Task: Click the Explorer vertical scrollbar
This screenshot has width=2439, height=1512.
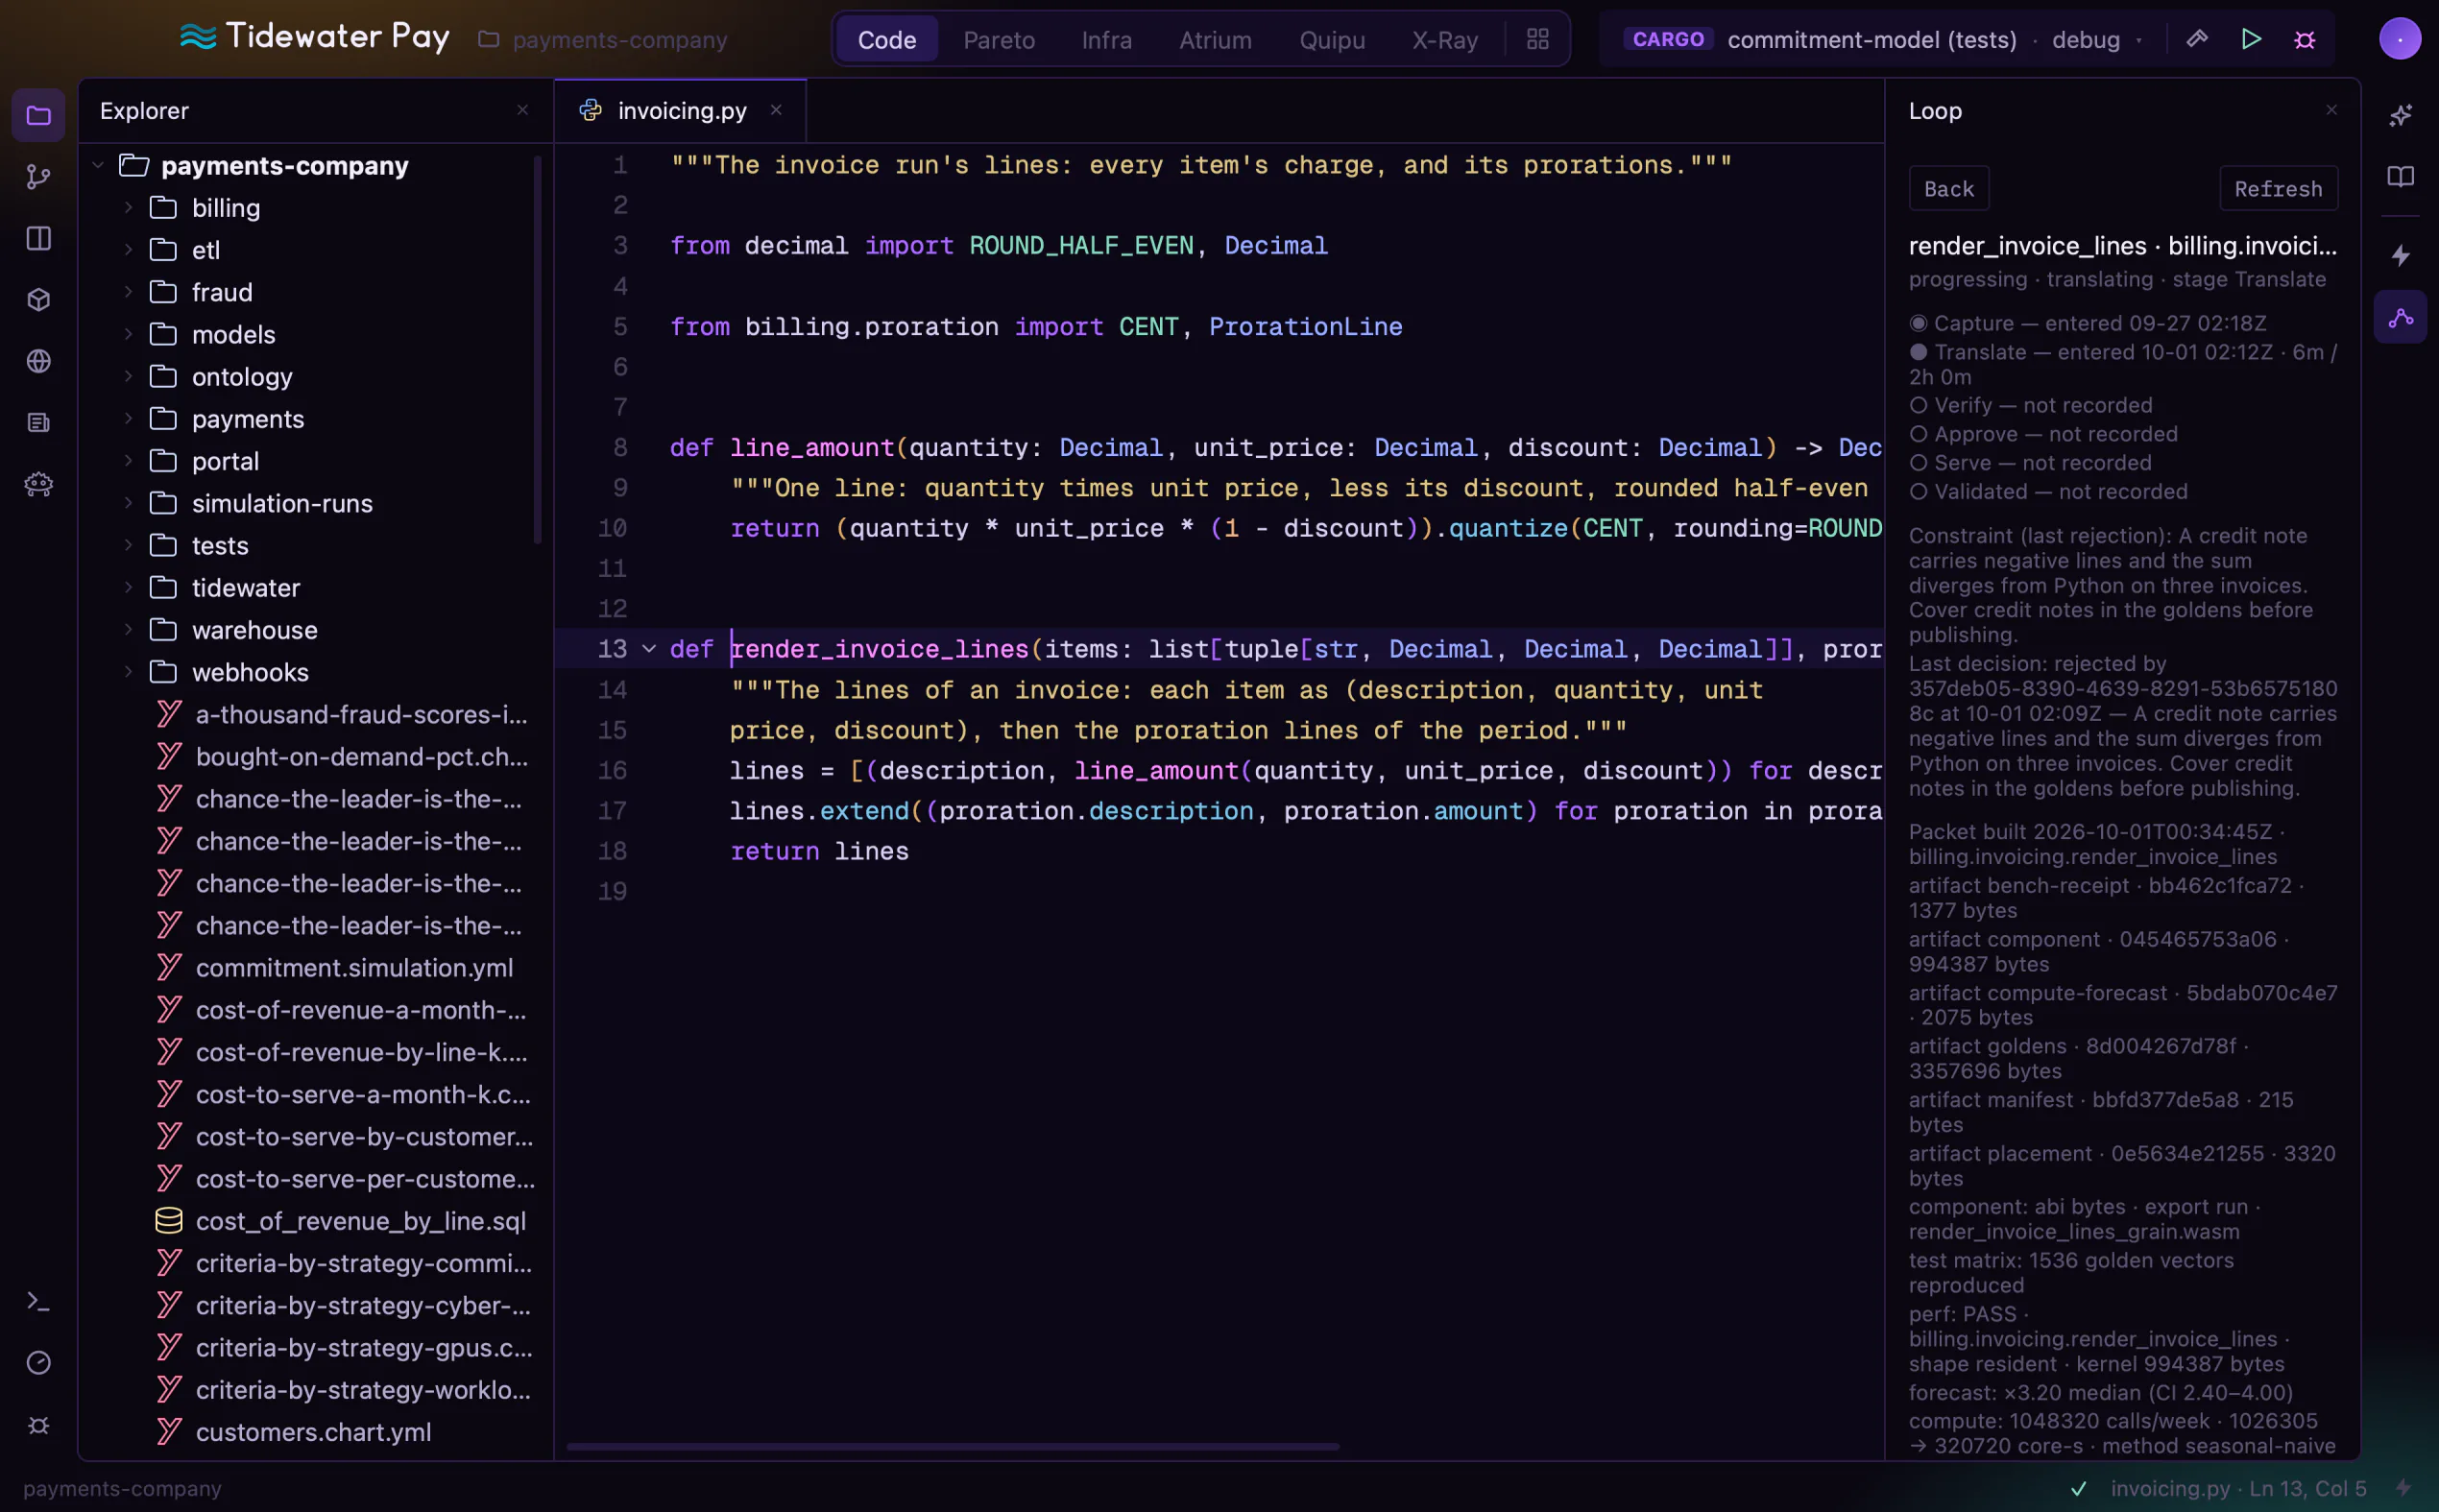Action: pos(538,349)
